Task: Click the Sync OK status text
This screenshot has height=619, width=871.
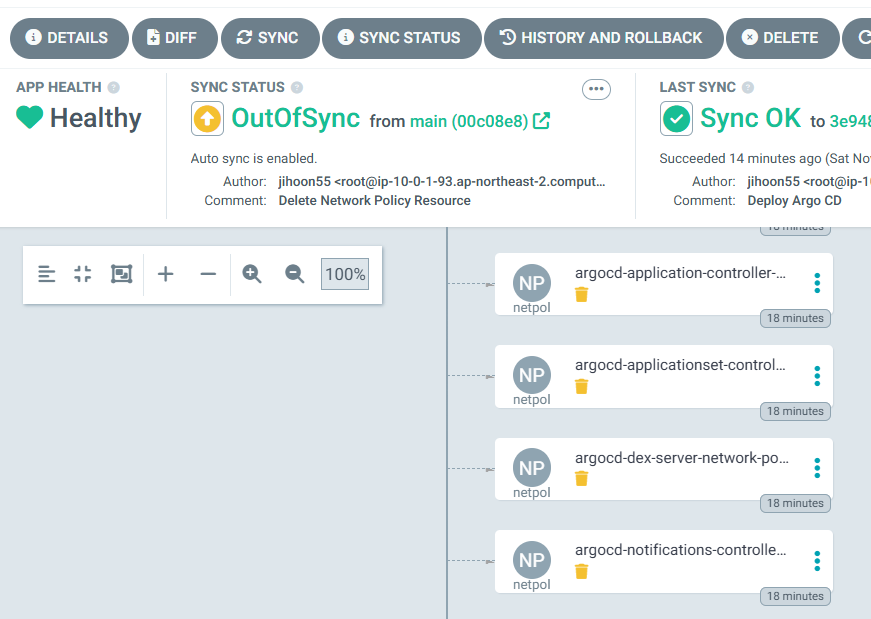Action: pyautogui.click(x=750, y=118)
